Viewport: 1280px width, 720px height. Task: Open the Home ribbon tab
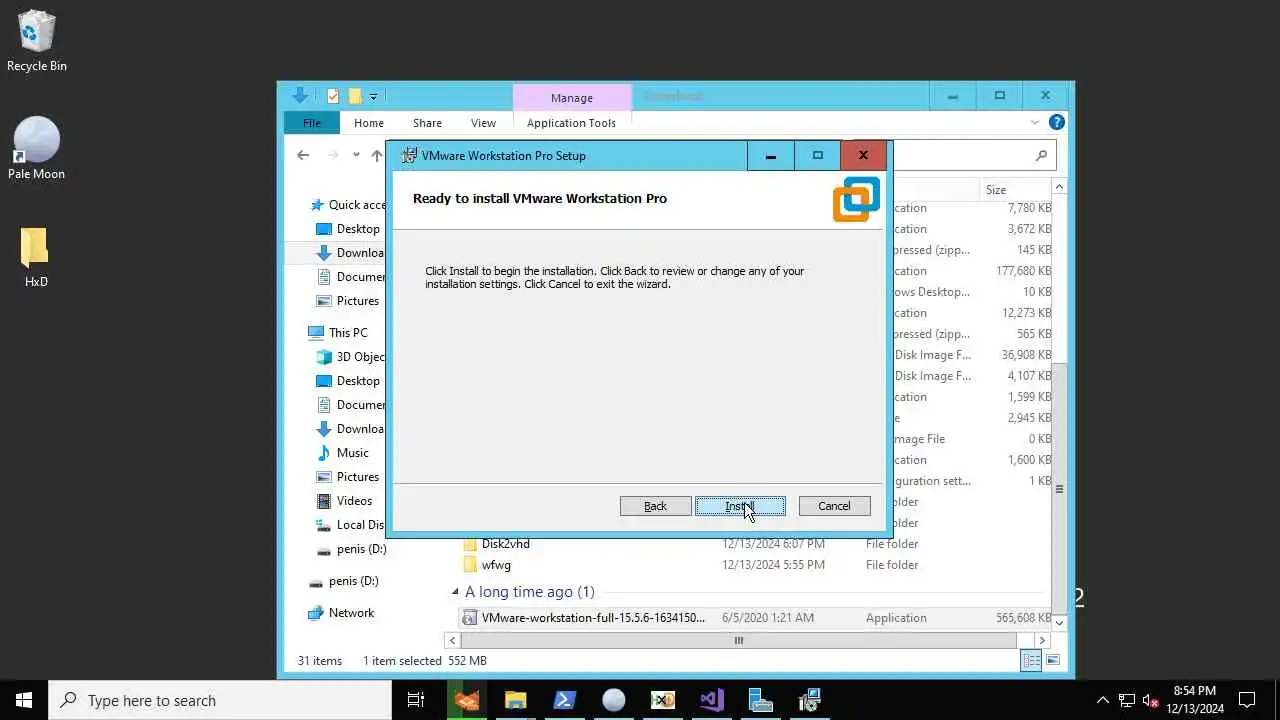368,123
